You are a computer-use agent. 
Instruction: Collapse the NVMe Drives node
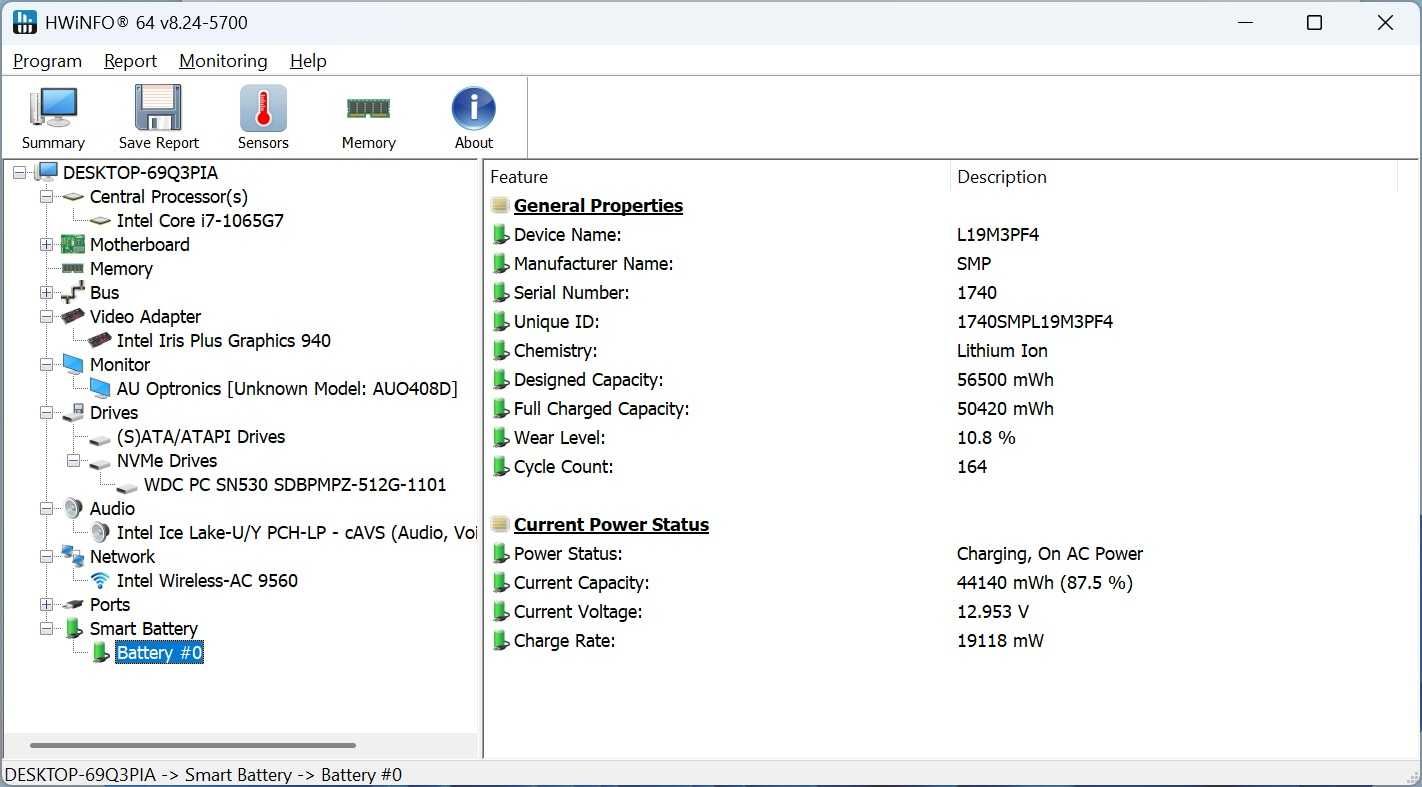pyautogui.click(x=73, y=461)
